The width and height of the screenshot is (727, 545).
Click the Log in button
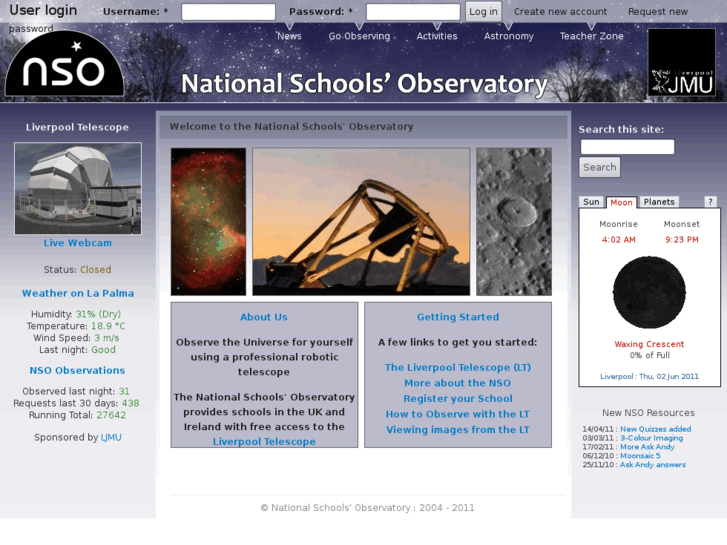click(483, 12)
